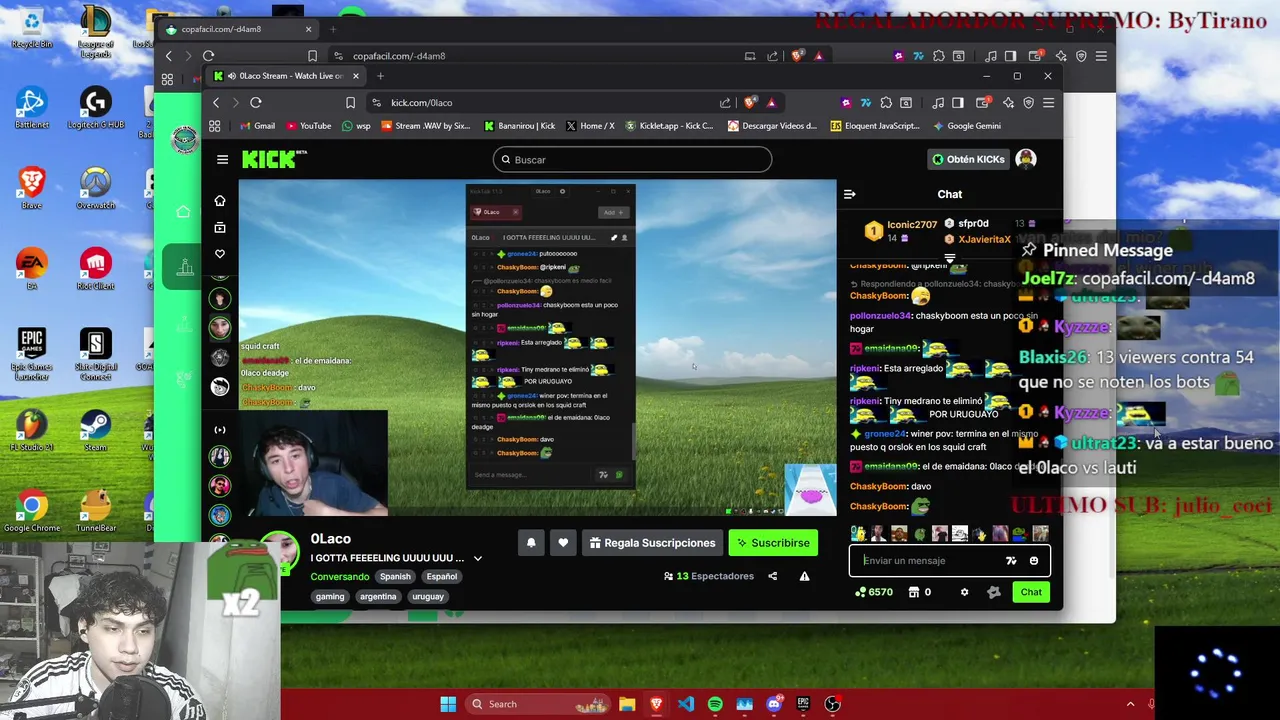The height and width of the screenshot is (720, 1280).
Task: Expand chat leaderboard arrow
Action: [x=950, y=259]
